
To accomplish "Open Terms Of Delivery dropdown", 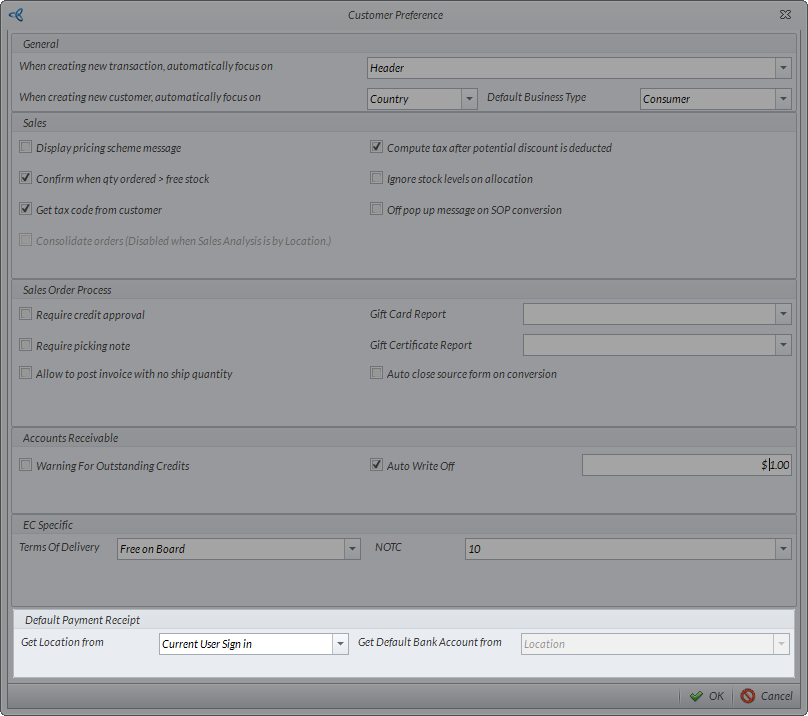I will [352, 549].
